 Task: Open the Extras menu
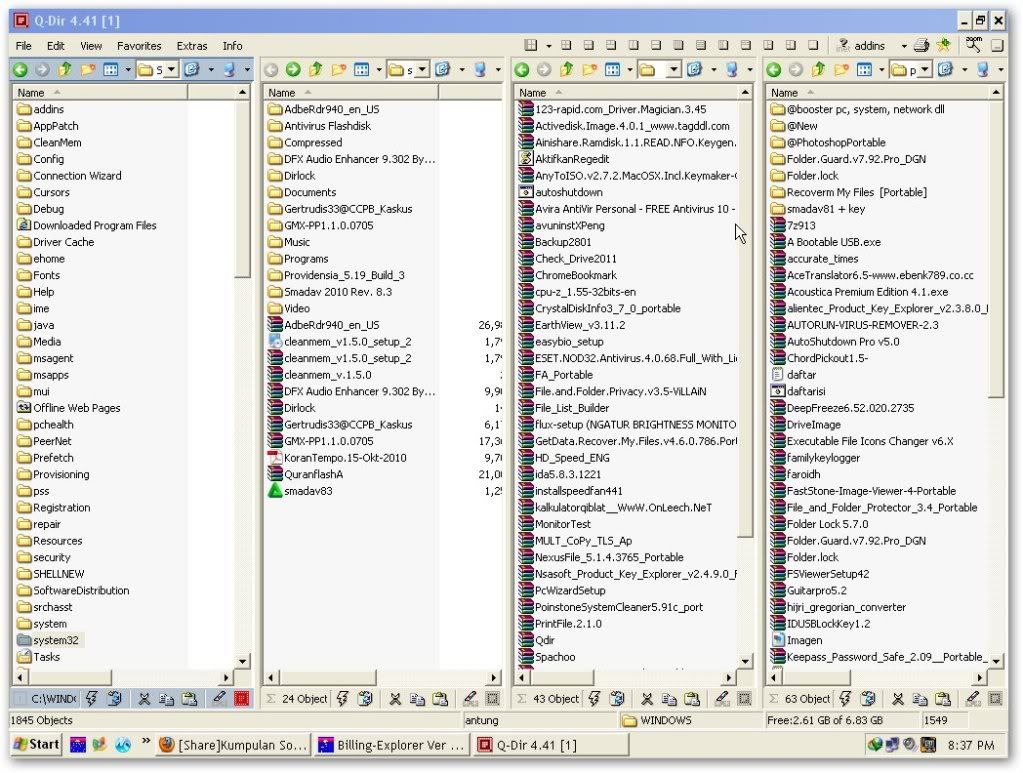[192, 46]
